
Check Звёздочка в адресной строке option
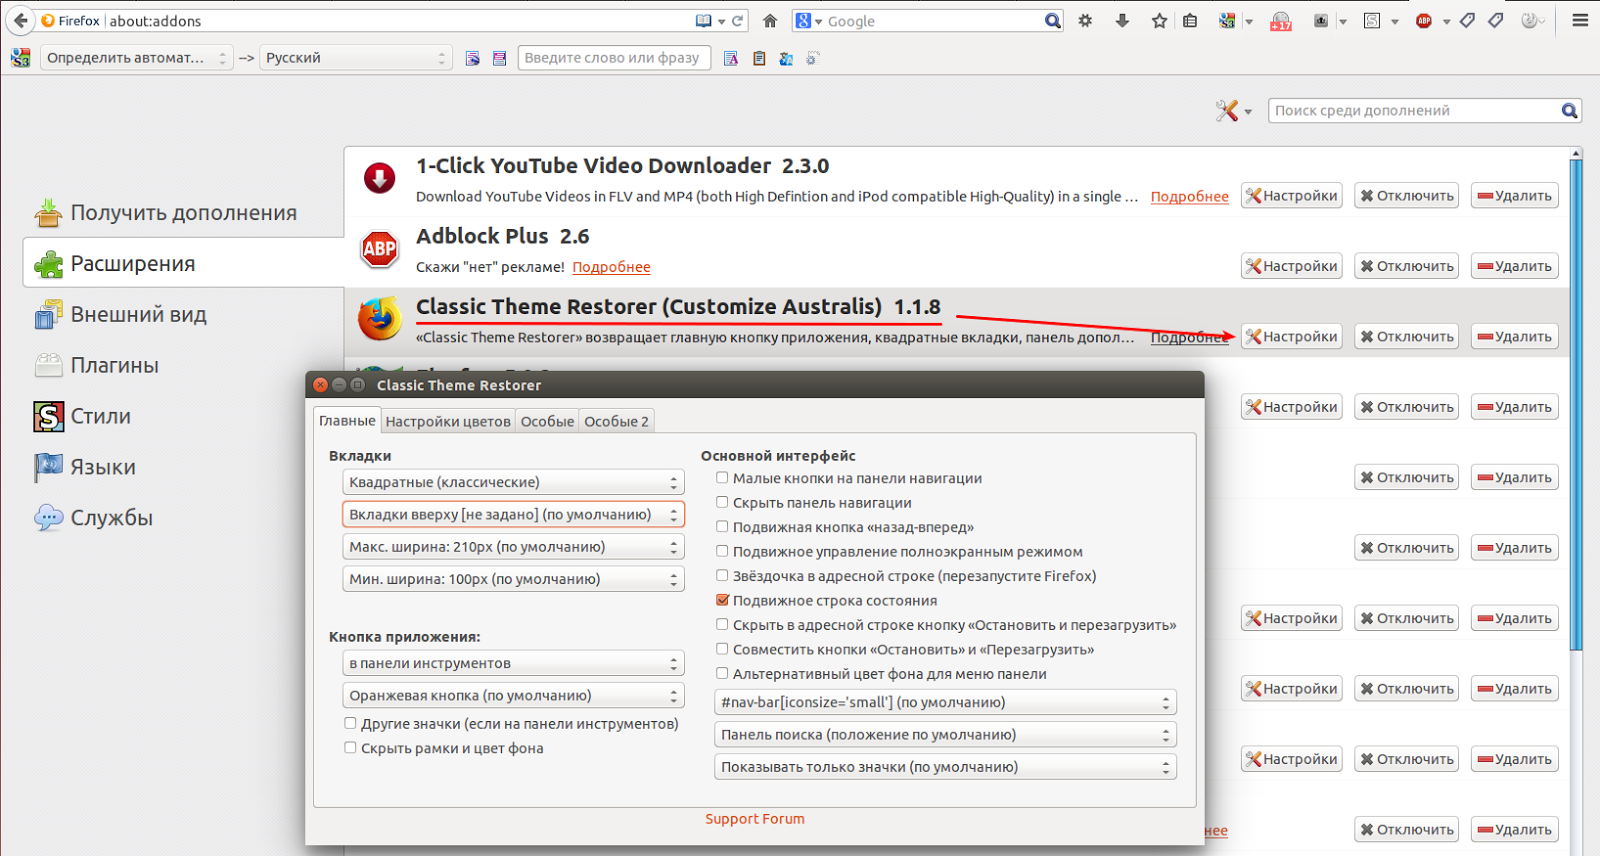point(722,575)
